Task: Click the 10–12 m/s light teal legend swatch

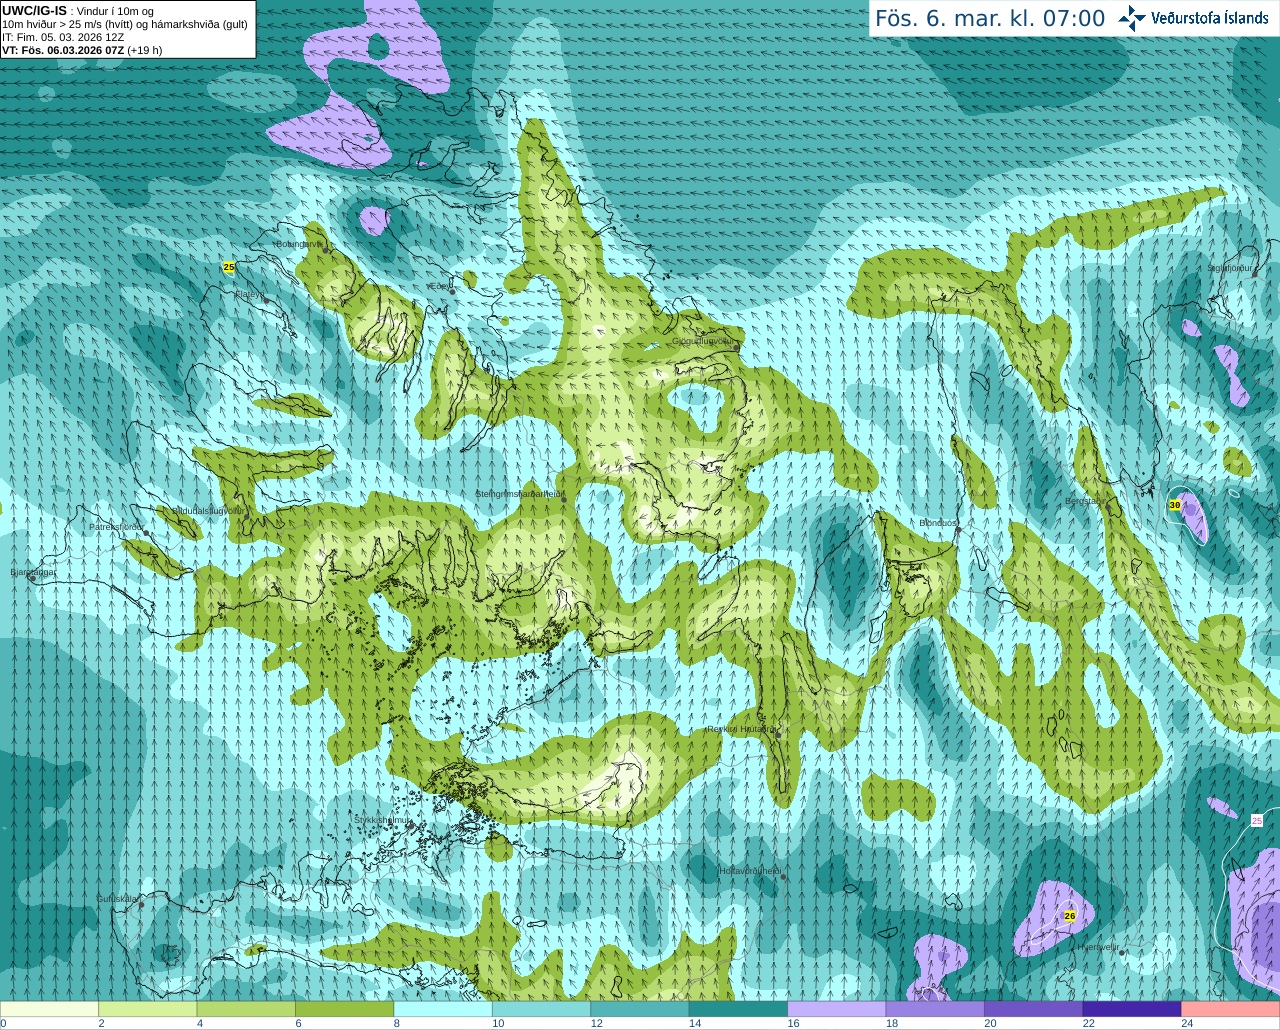Action: [x=541, y=1009]
